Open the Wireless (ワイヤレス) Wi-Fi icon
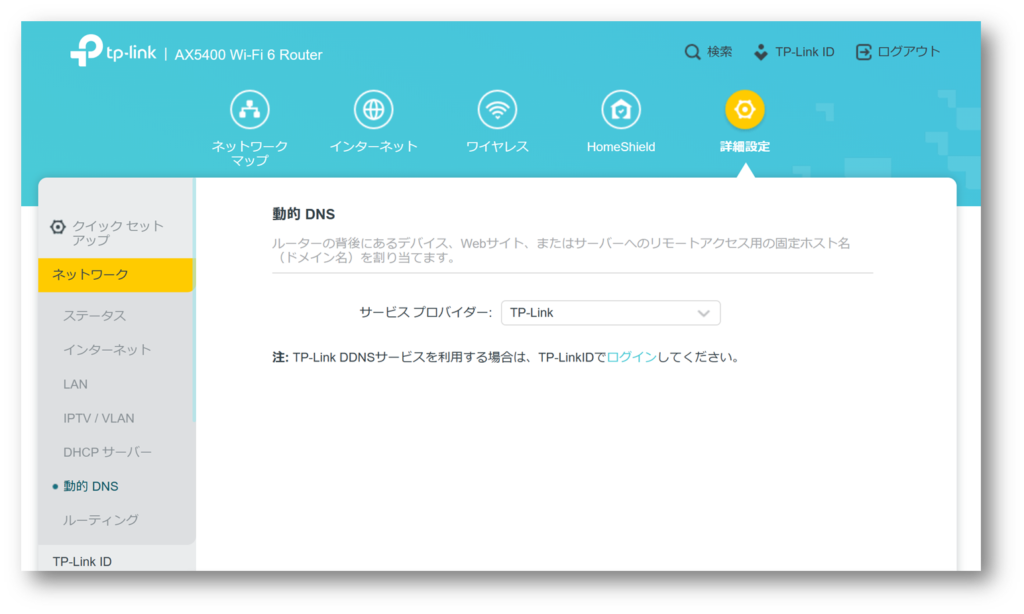1024x614 pixels. click(x=497, y=110)
